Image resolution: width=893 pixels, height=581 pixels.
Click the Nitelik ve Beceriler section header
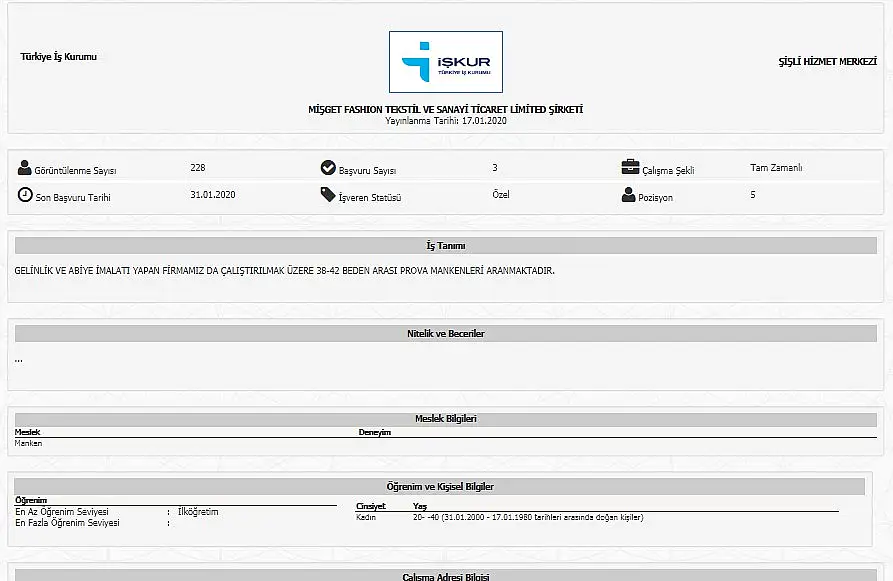[445, 334]
